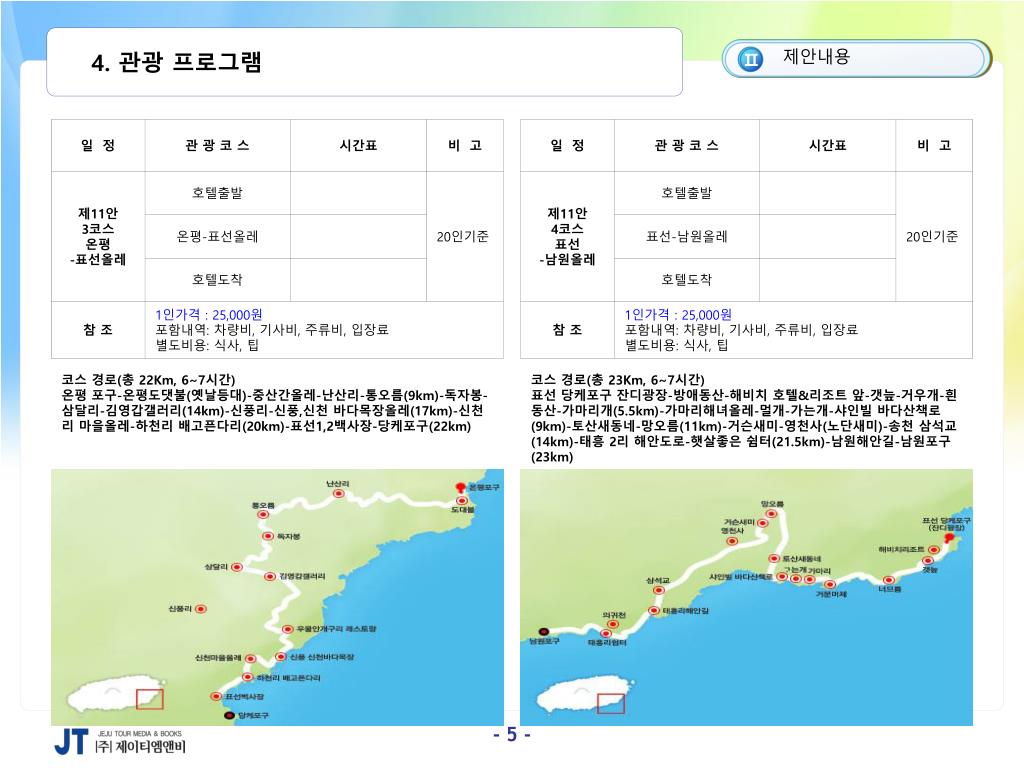This screenshot has height=768, width=1024.
Task: Click the '|주| 제이티엠앤비' company name
Action: (x=140, y=746)
